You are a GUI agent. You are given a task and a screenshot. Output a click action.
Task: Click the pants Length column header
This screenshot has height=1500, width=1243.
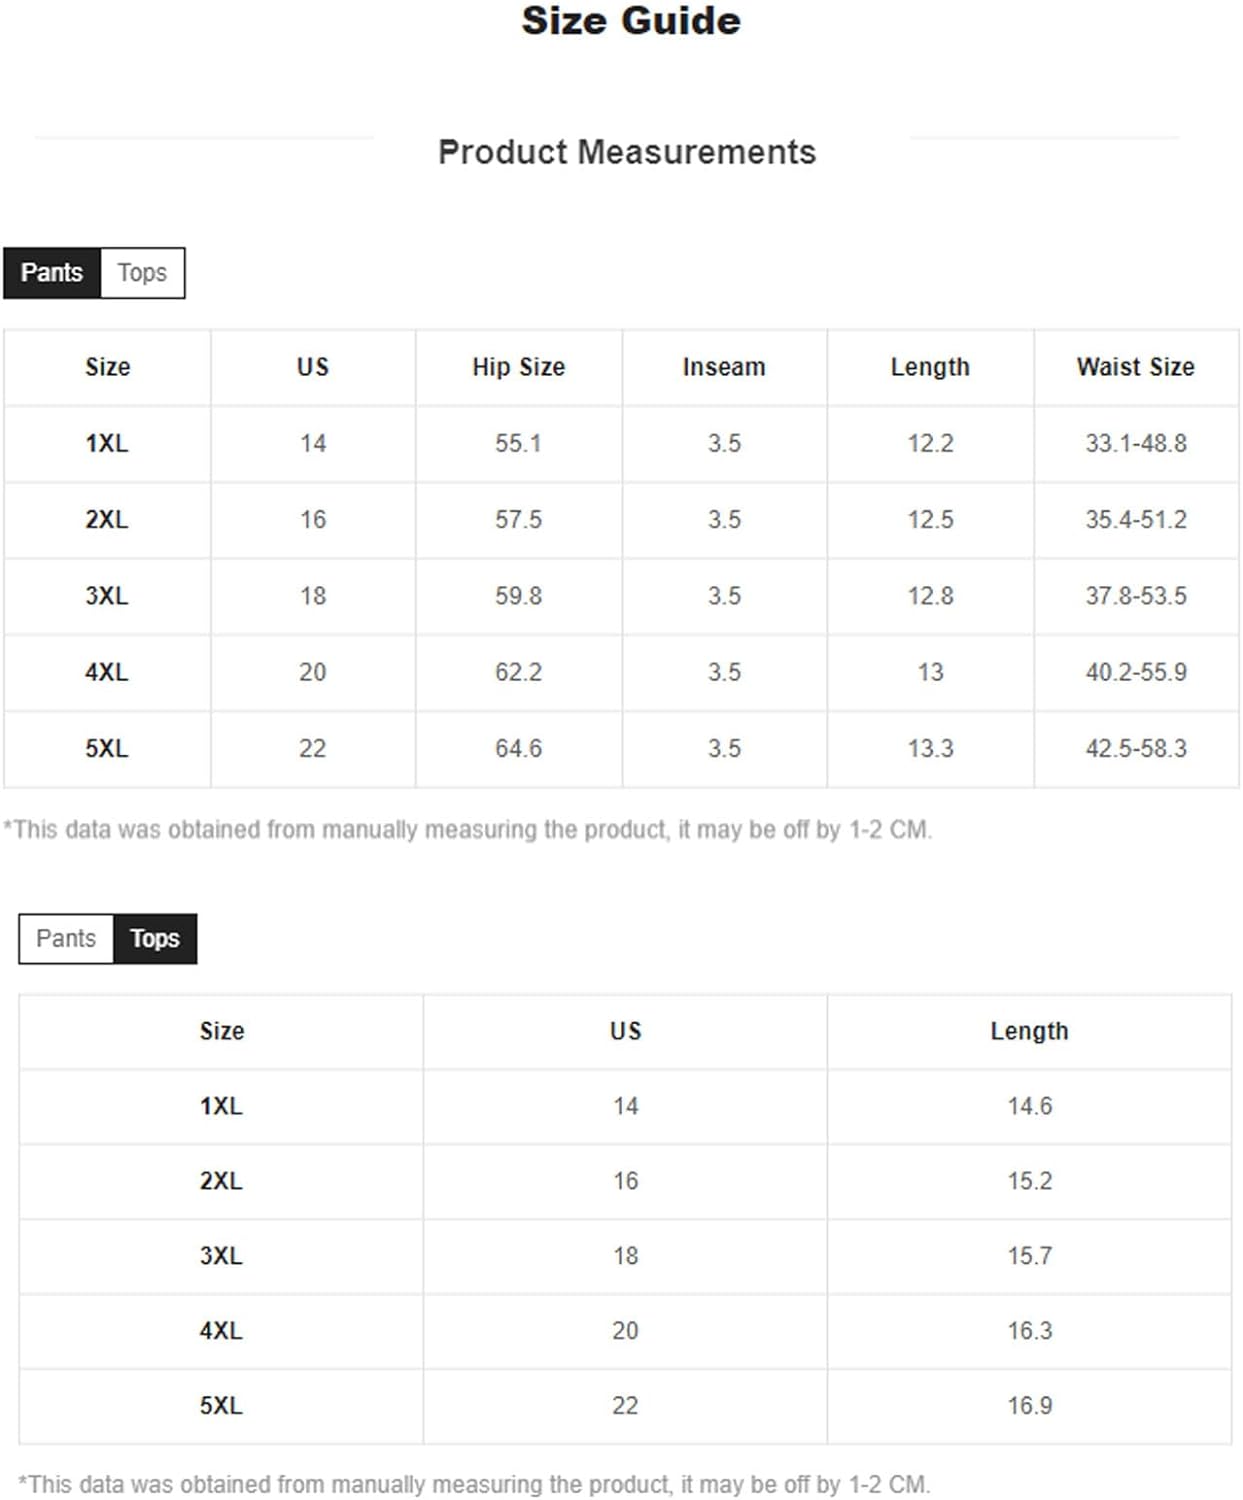(x=930, y=367)
